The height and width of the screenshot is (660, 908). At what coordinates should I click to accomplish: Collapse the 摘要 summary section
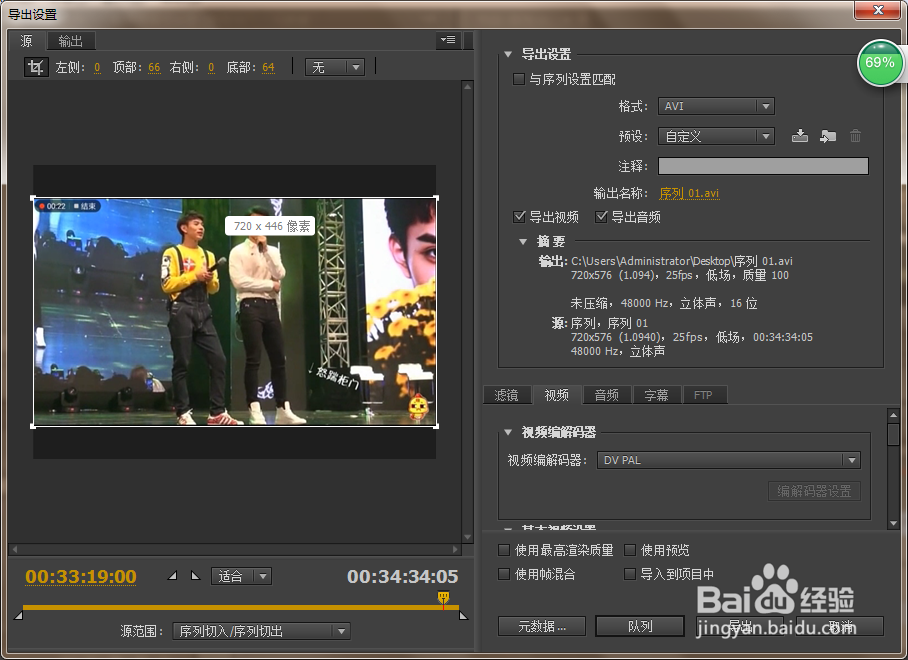point(523,241)
